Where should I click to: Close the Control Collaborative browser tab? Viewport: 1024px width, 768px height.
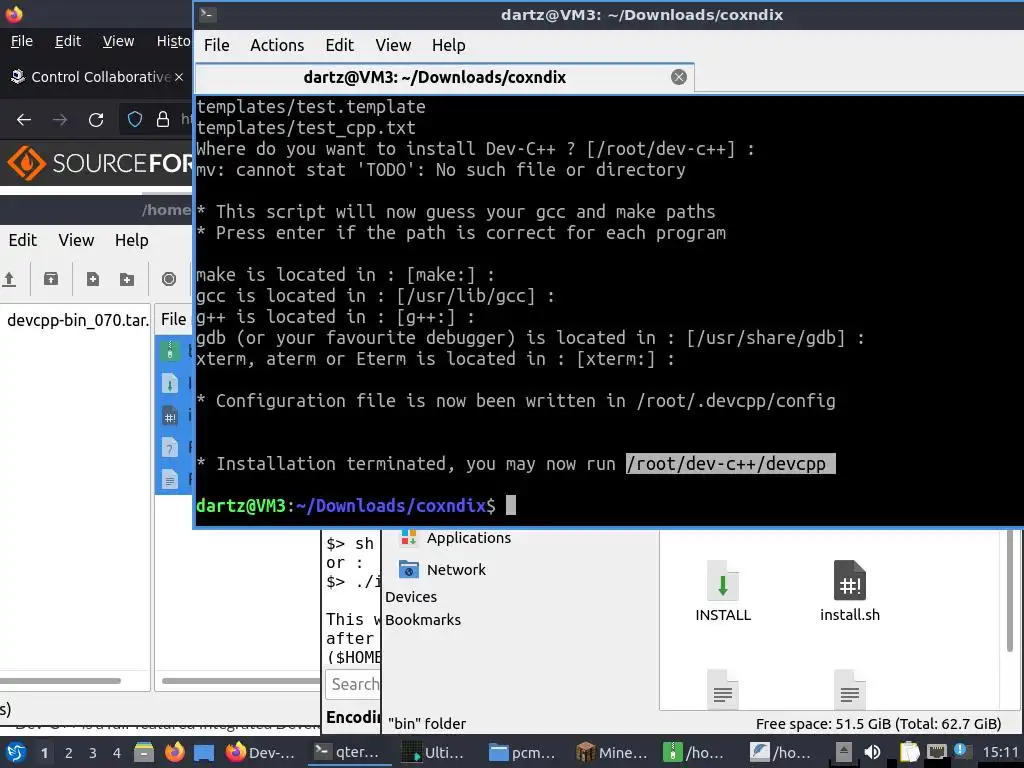click(178, 77)
